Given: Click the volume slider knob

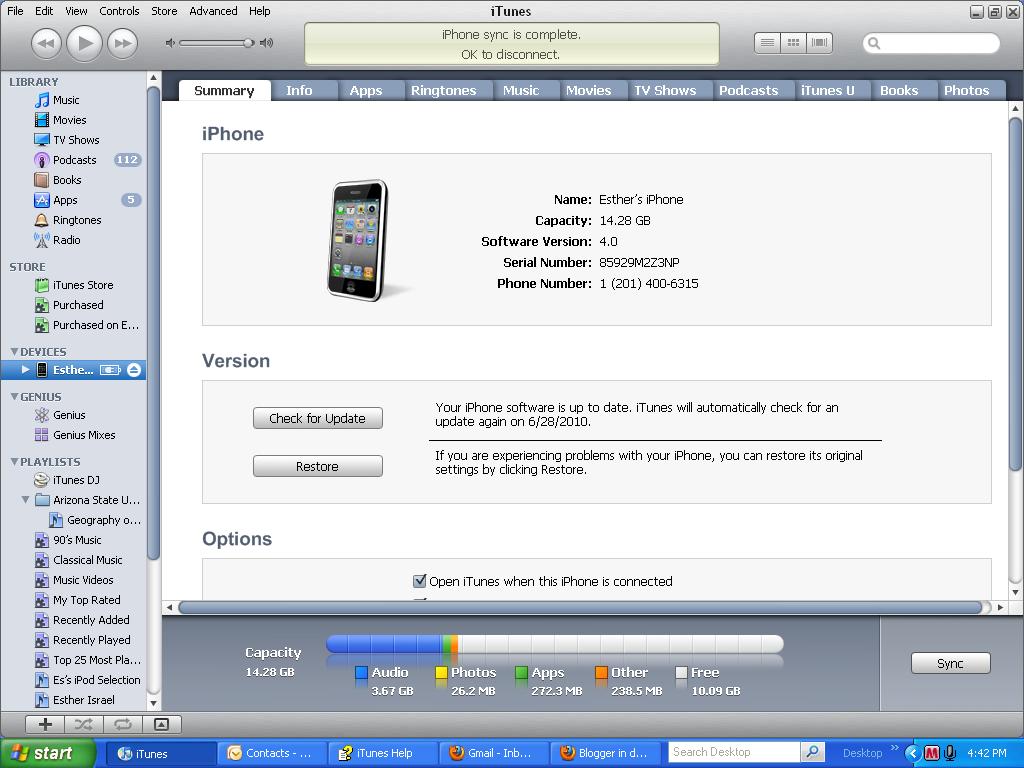Looking at the screenshot, I should 248,43.
